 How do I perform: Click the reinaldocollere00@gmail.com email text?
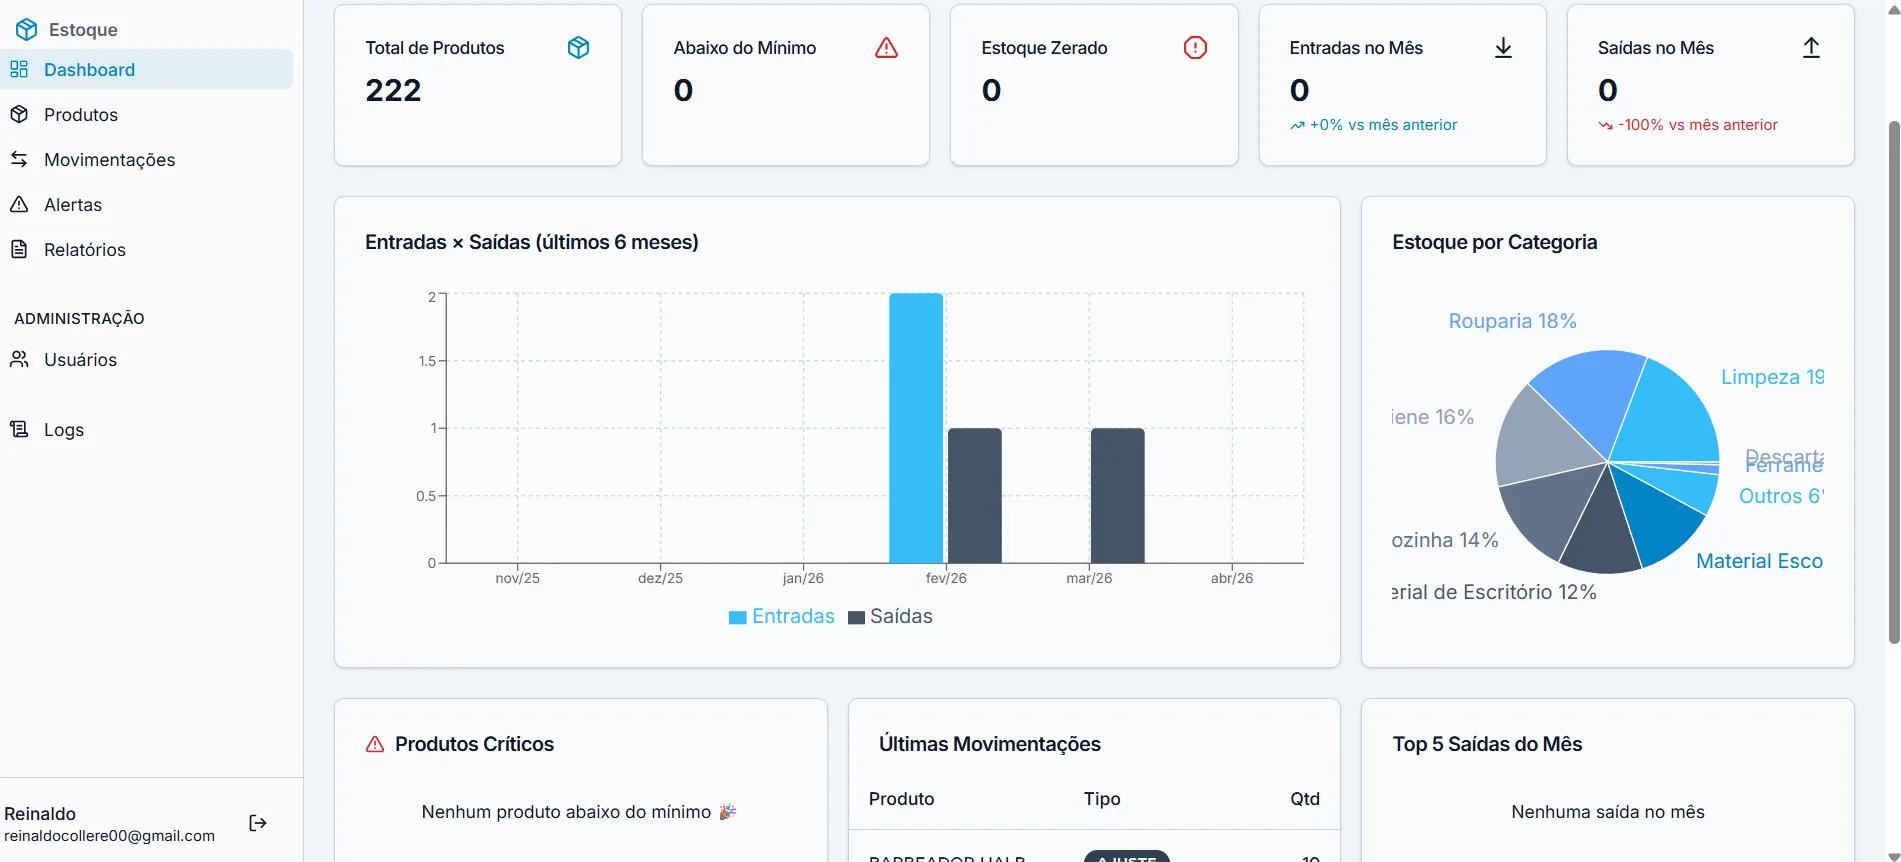click(x=109, y=836)
